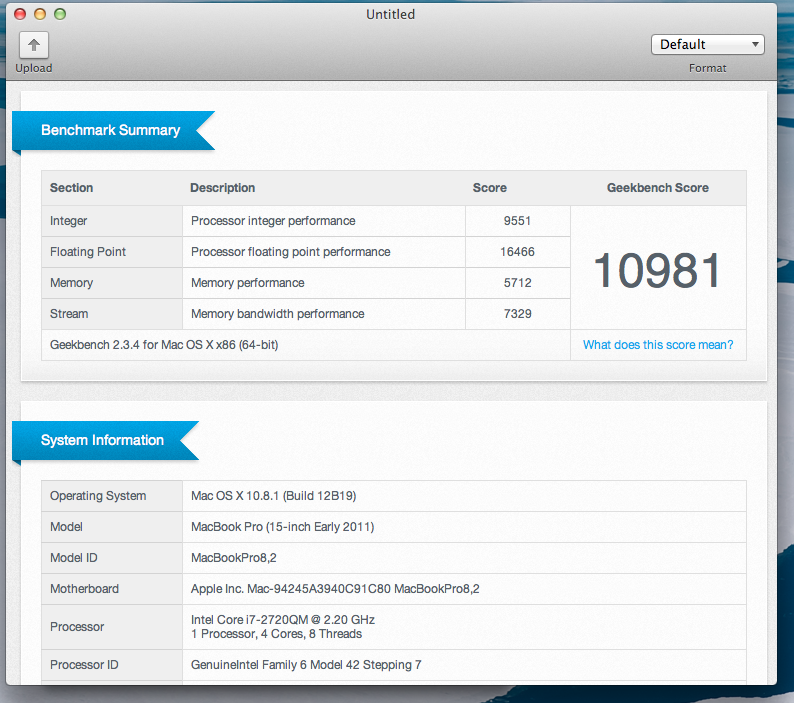
Task: Click the Memory score 5712
Action: 517,283
